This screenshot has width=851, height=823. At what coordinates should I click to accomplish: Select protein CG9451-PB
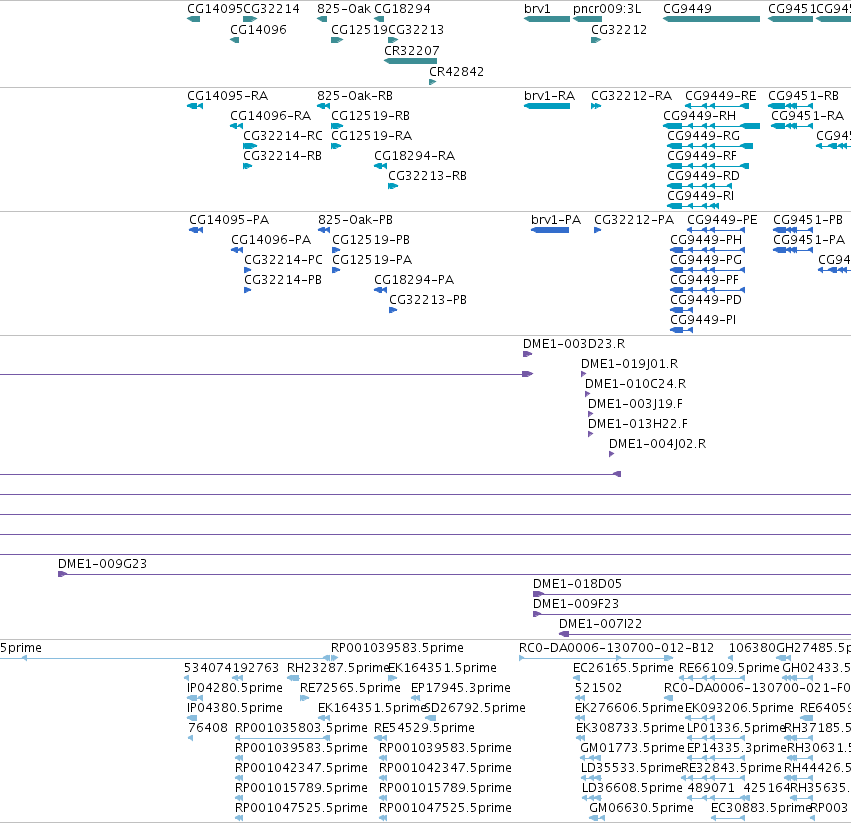click(808, 220)
